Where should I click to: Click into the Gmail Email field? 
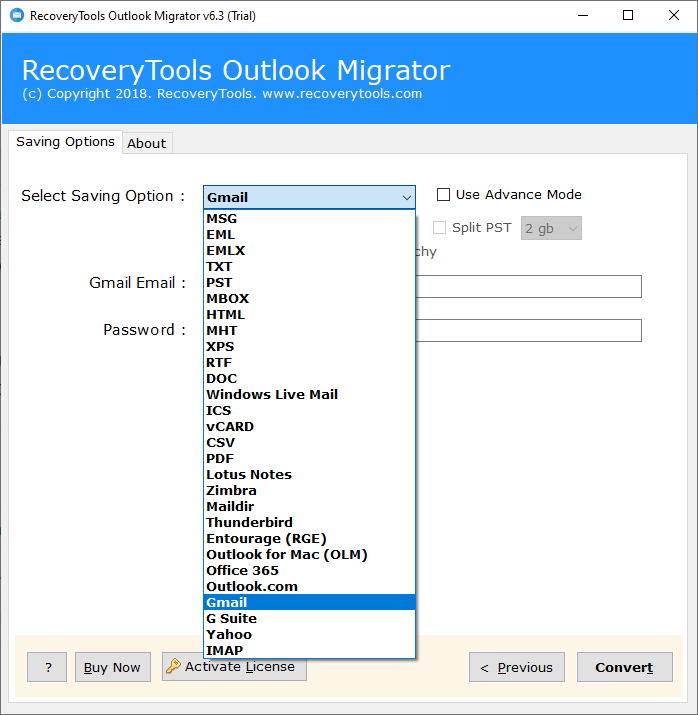tap(528, 286)
